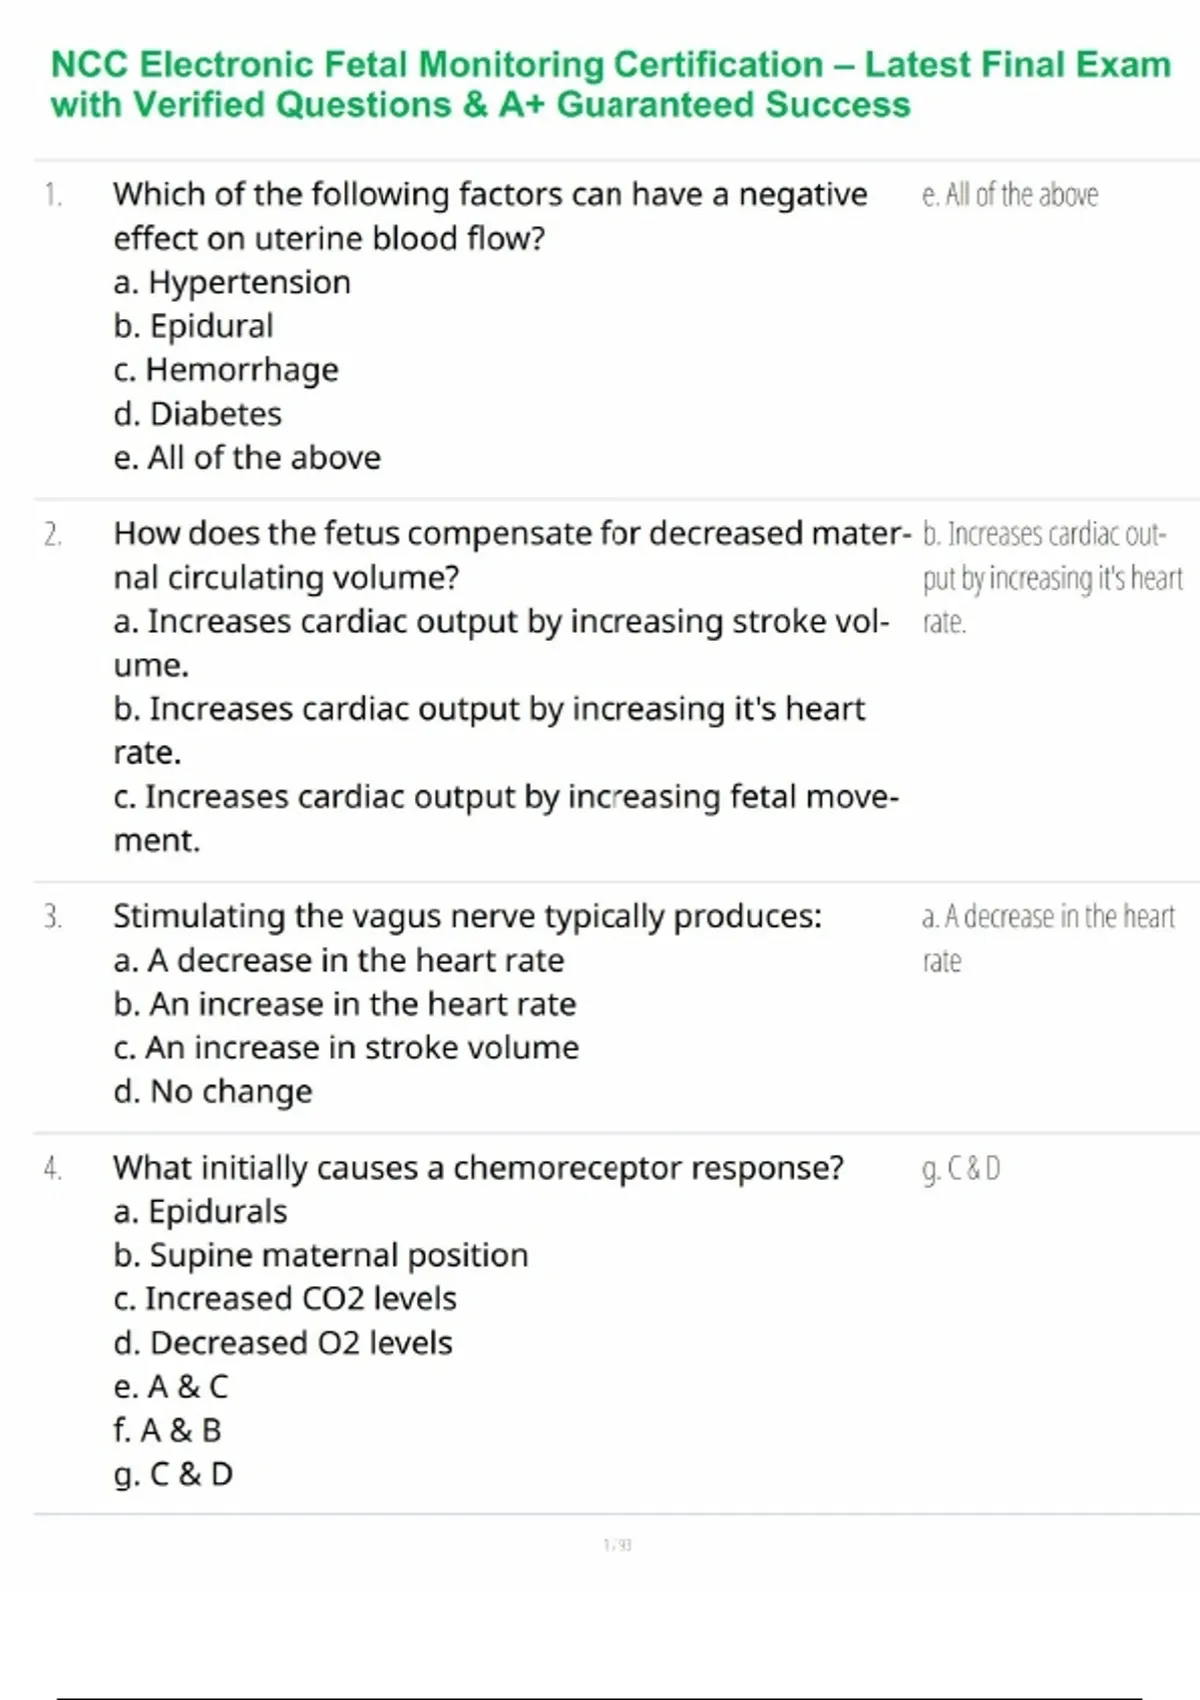Image resolution: width=1200 pixels, height=1700 pixels.
Task: Select answer option 'b. Epidural'
Action: (193, 326)
